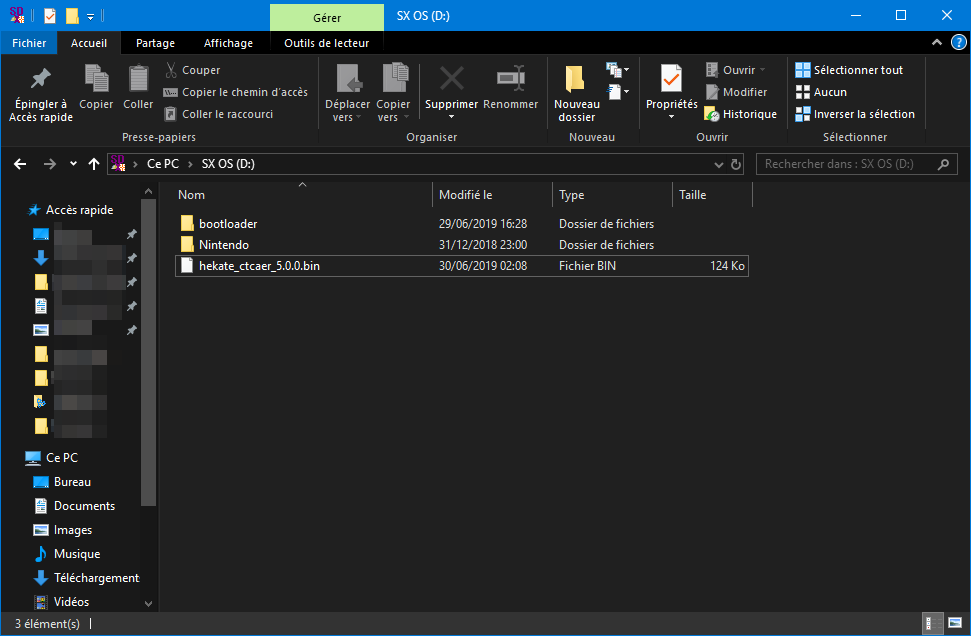The image size is (971, 636).
Task: Cut selection with Couper
Action: (x=193, y=70)
